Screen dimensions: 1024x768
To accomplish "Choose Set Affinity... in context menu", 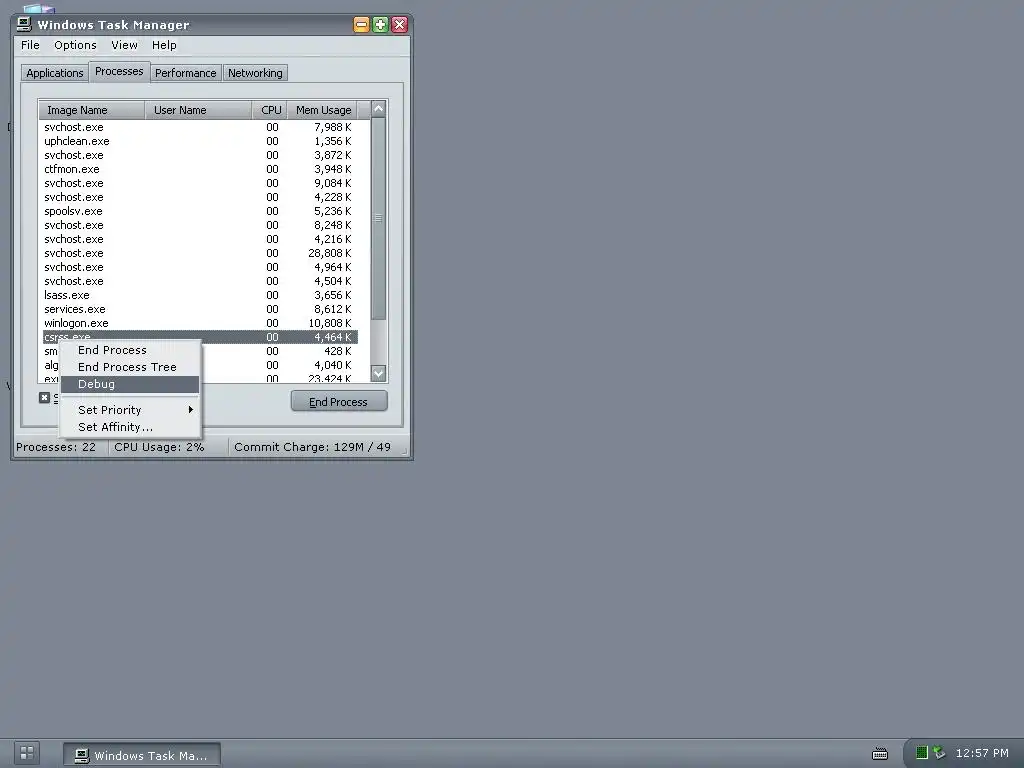I will coord(130,427).
